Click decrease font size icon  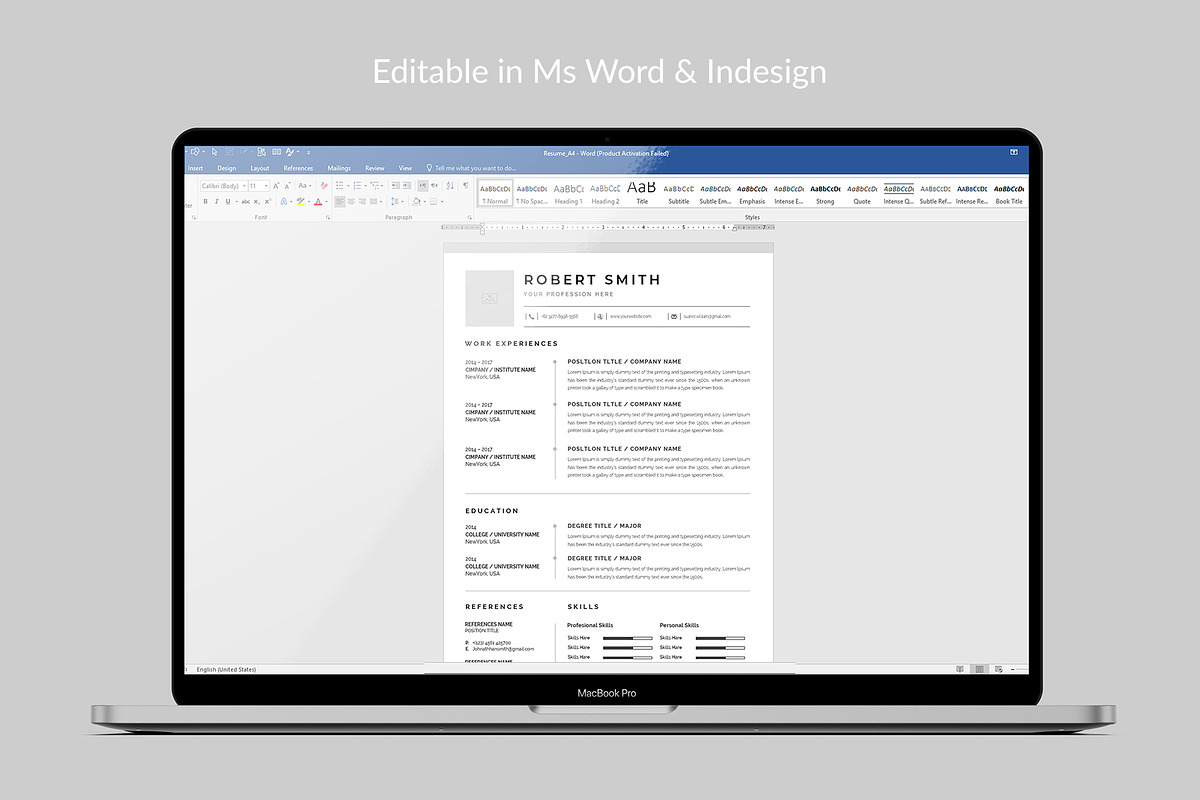pos(287,186)
